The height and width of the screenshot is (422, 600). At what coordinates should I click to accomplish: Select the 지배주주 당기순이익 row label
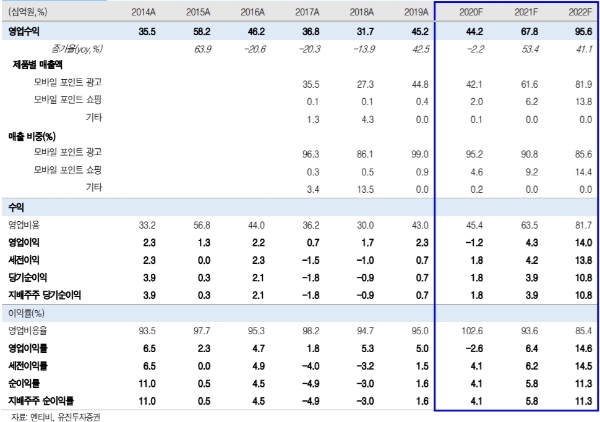point(44,295)
